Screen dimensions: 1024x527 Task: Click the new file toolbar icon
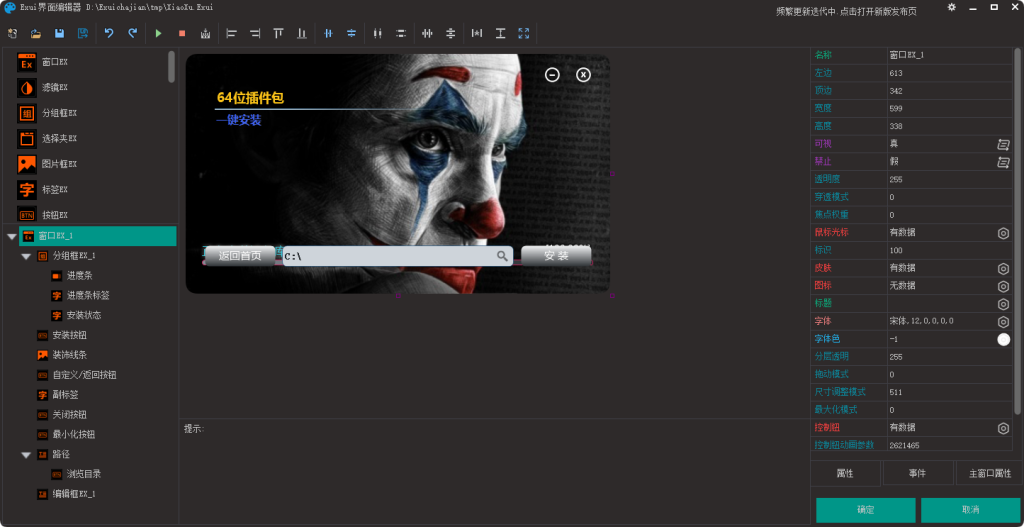point(12,33)
